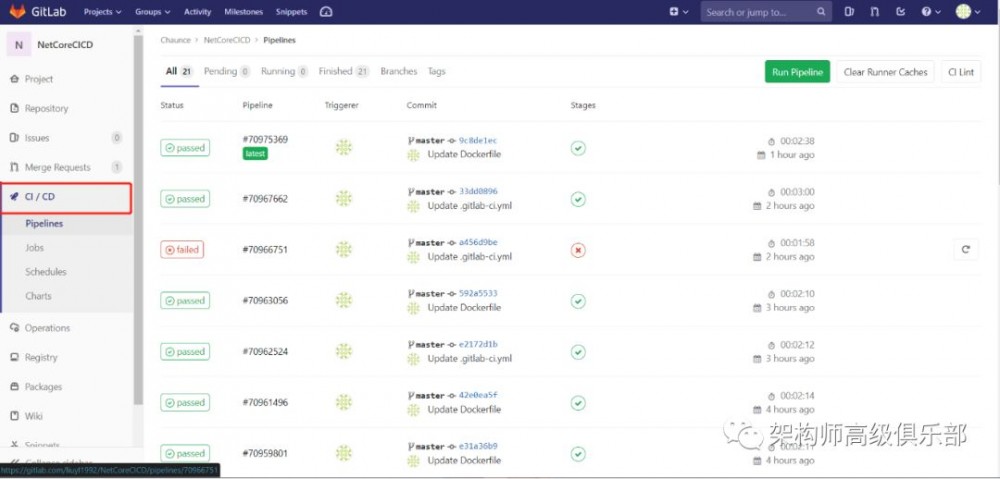Open commit link 9c8de1ec
This screenshot has width=1000, height=479.
477,141
